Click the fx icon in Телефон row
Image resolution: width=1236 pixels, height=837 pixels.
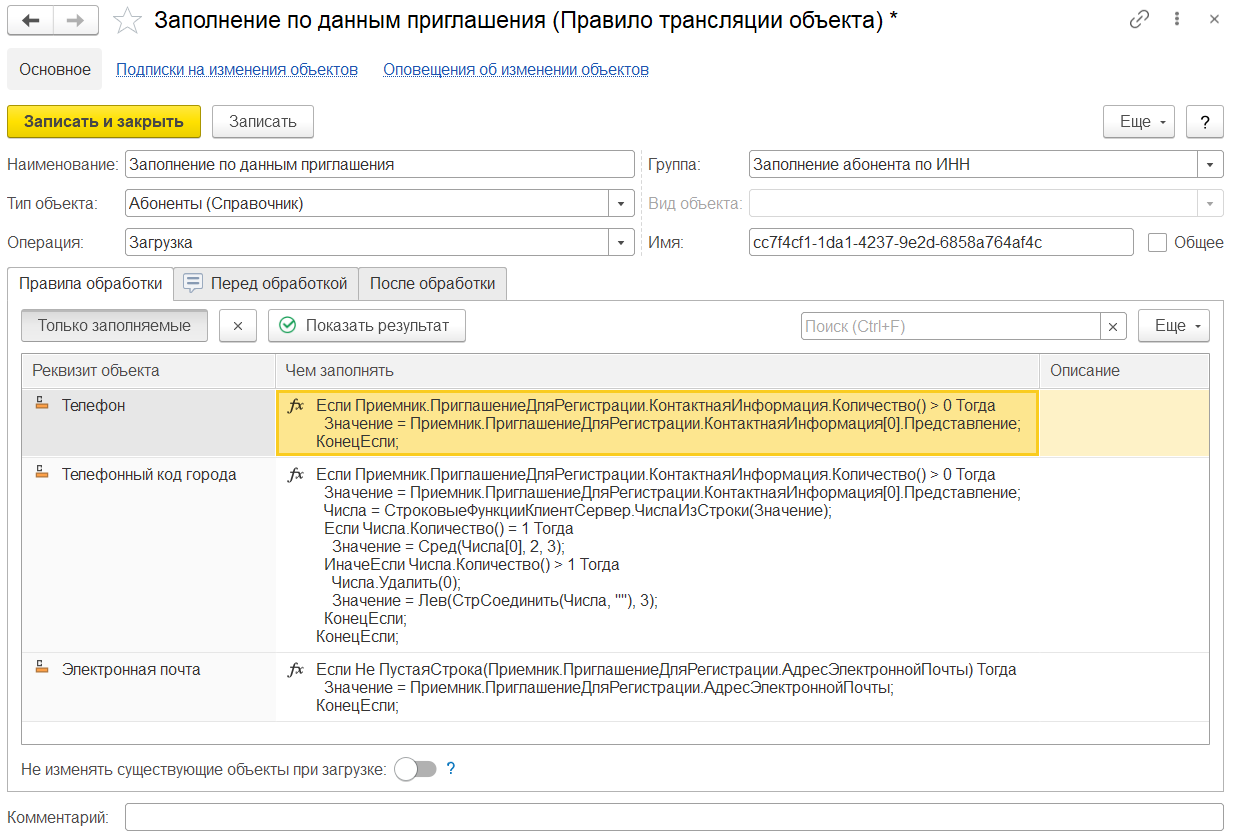pos(296,406)
